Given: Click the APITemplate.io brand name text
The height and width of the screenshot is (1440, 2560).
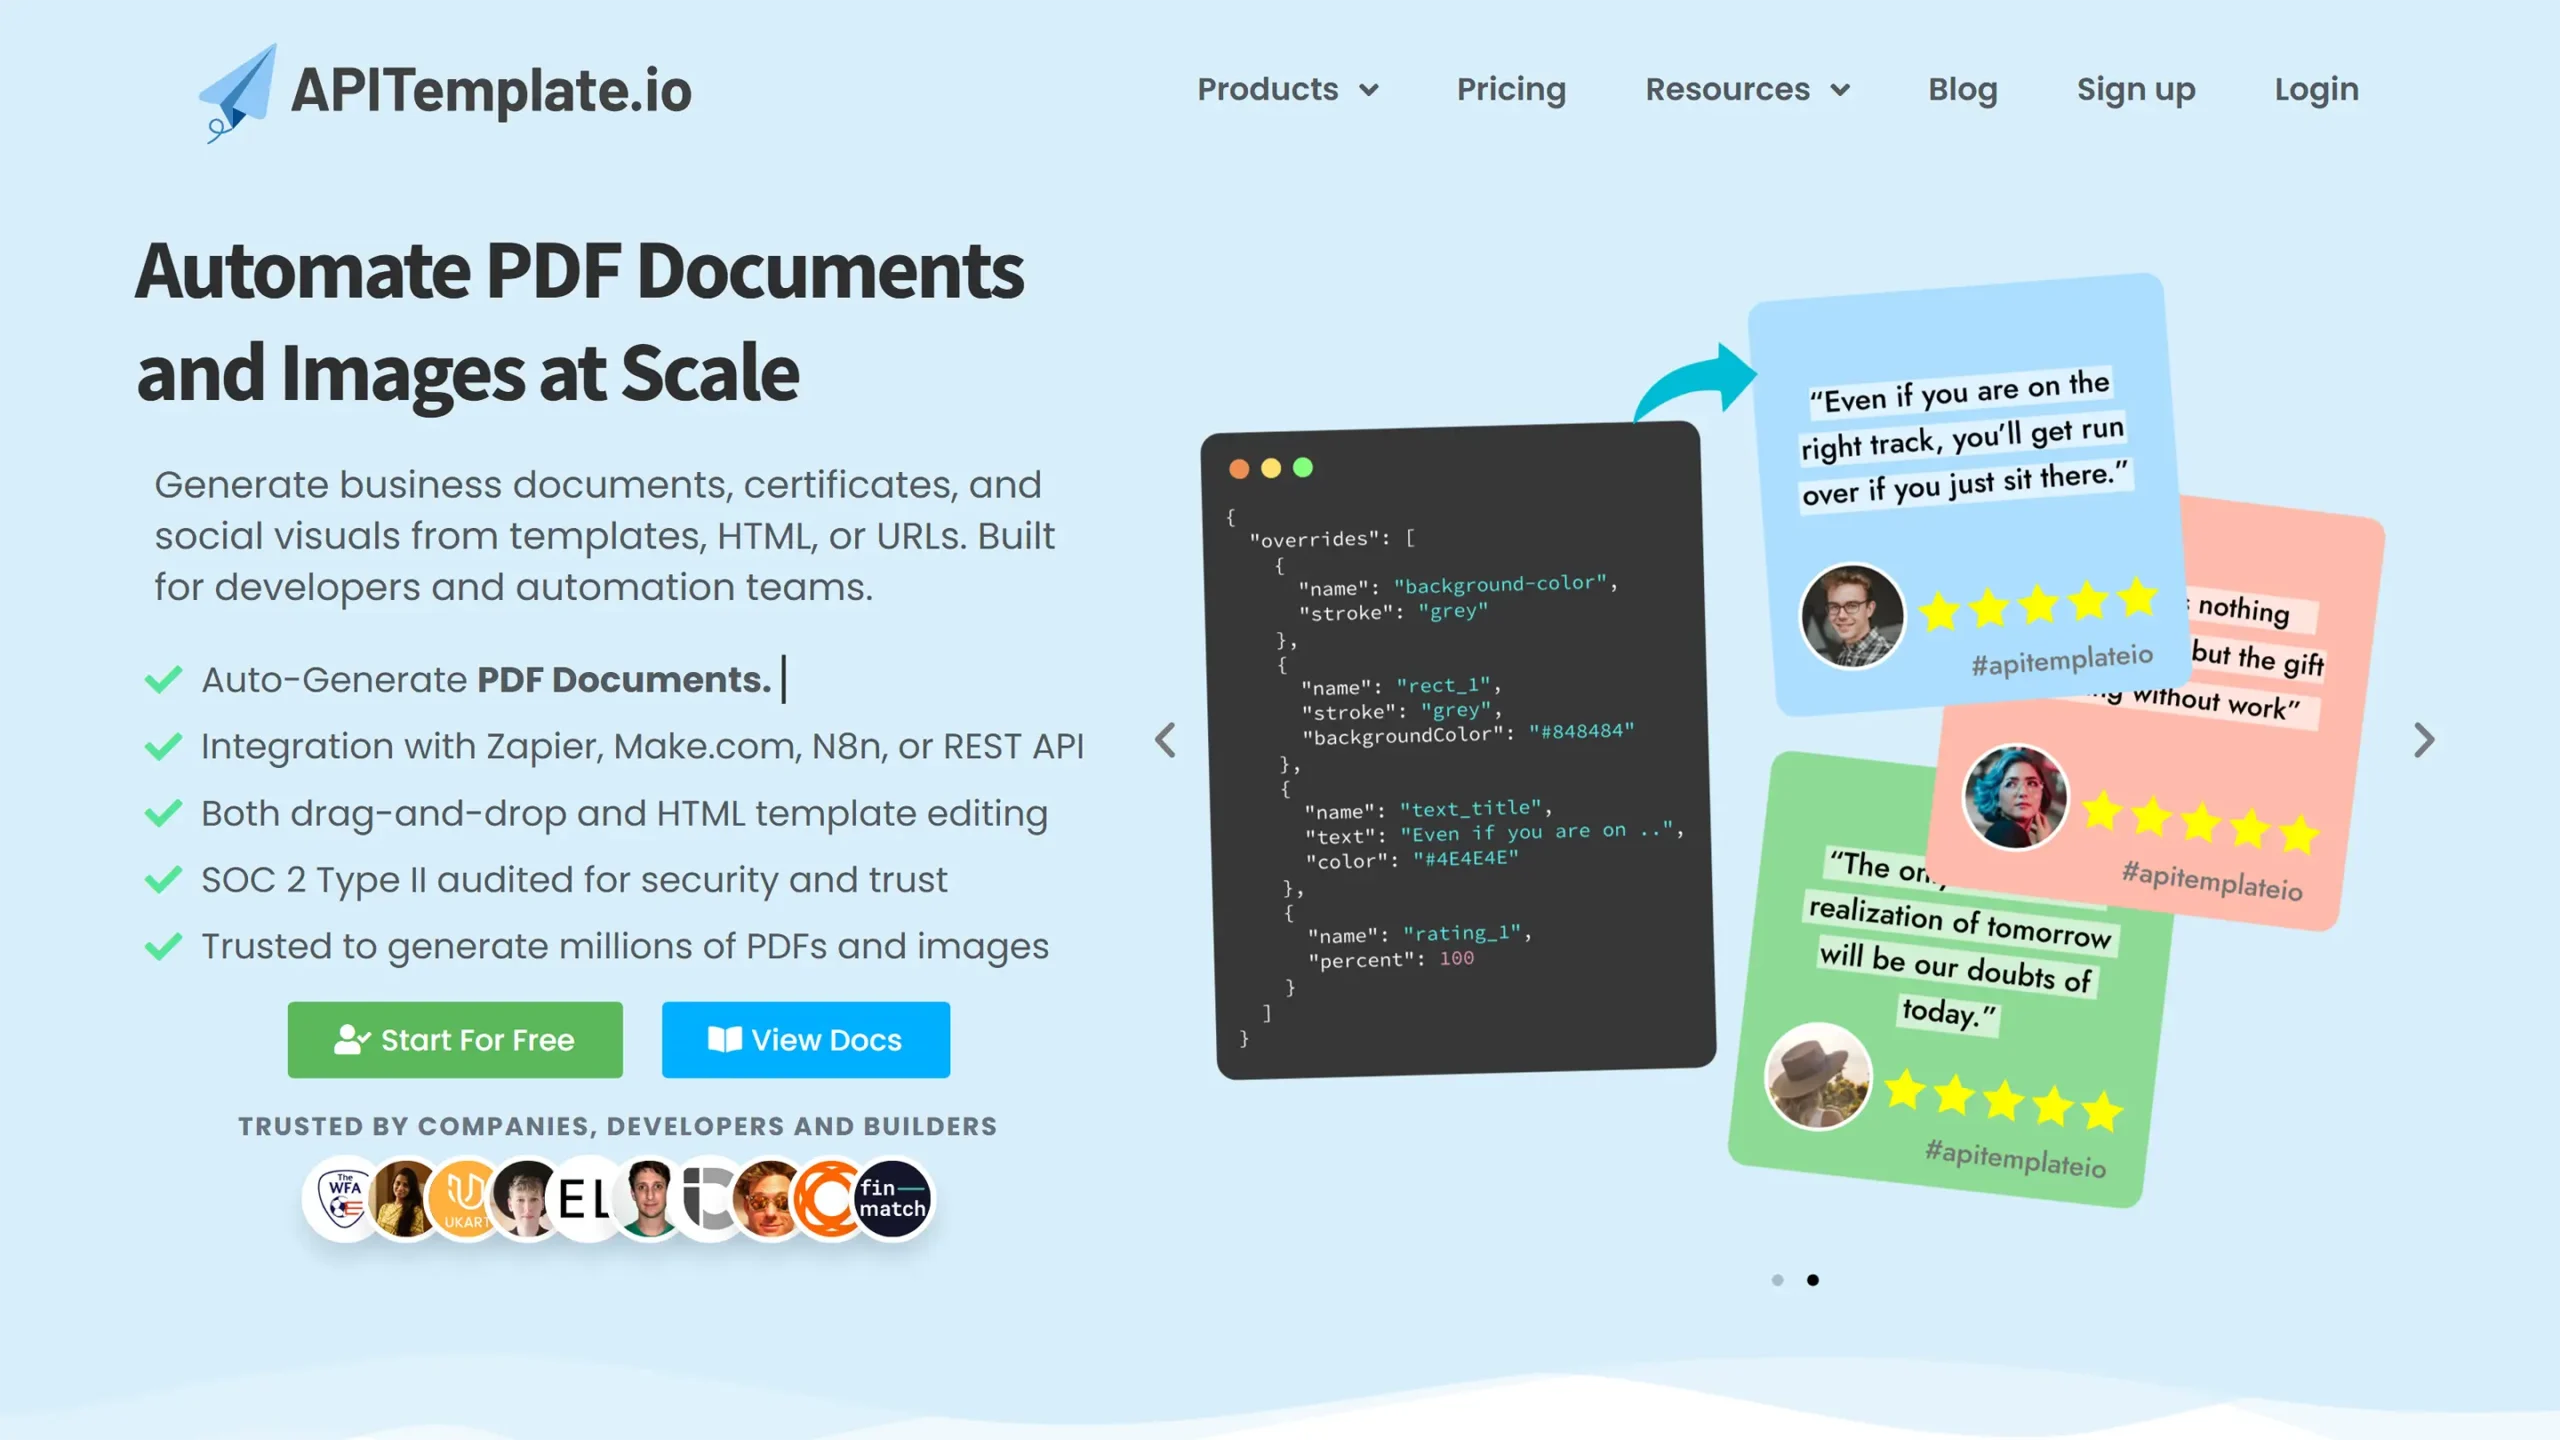Looking at the screenshot, I should [x=491, y=91].
